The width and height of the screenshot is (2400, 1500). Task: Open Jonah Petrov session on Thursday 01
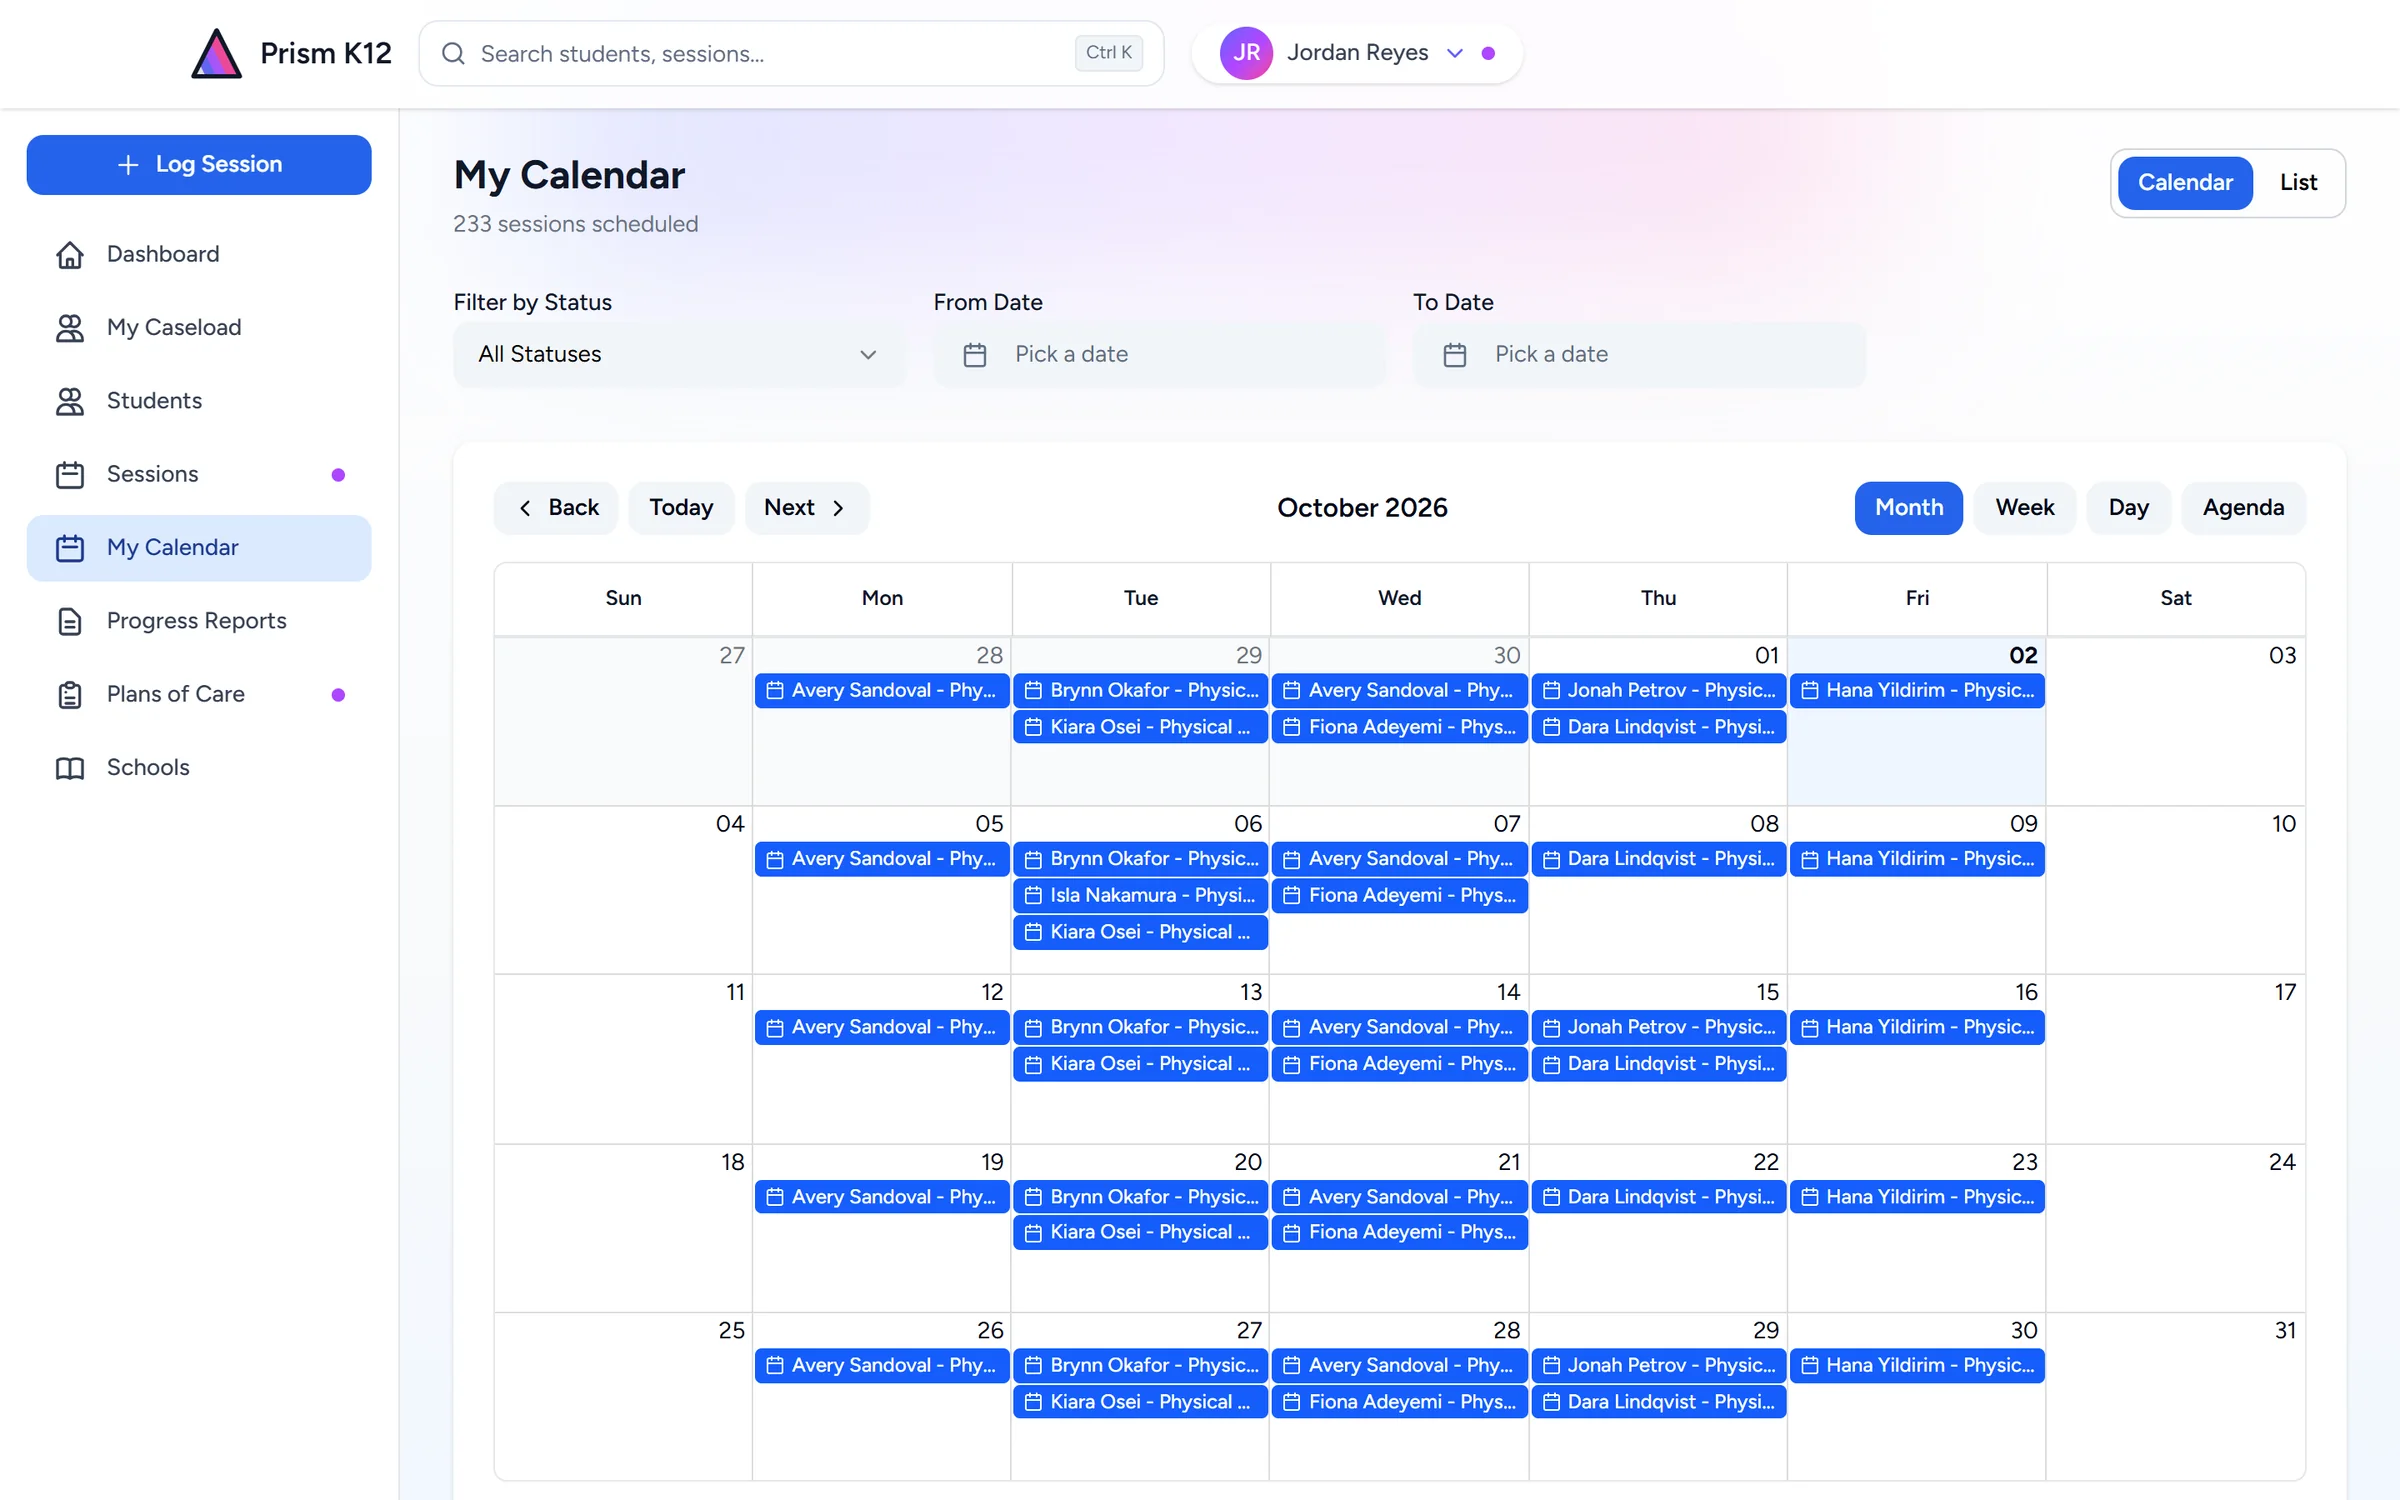(x=1658, y=691)
